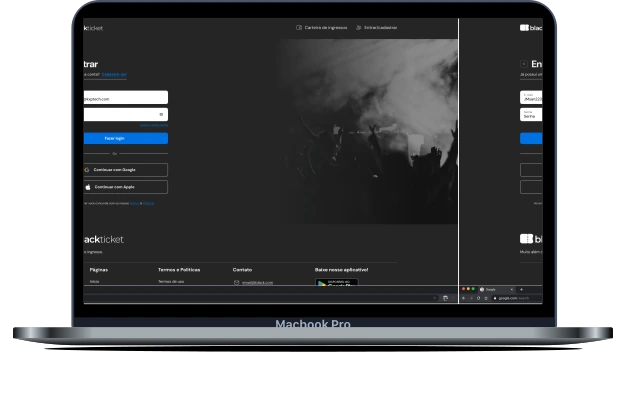Click the contact email address in footer
The width and height of the screenshot is (627, 396).
[x=258, y=282]
